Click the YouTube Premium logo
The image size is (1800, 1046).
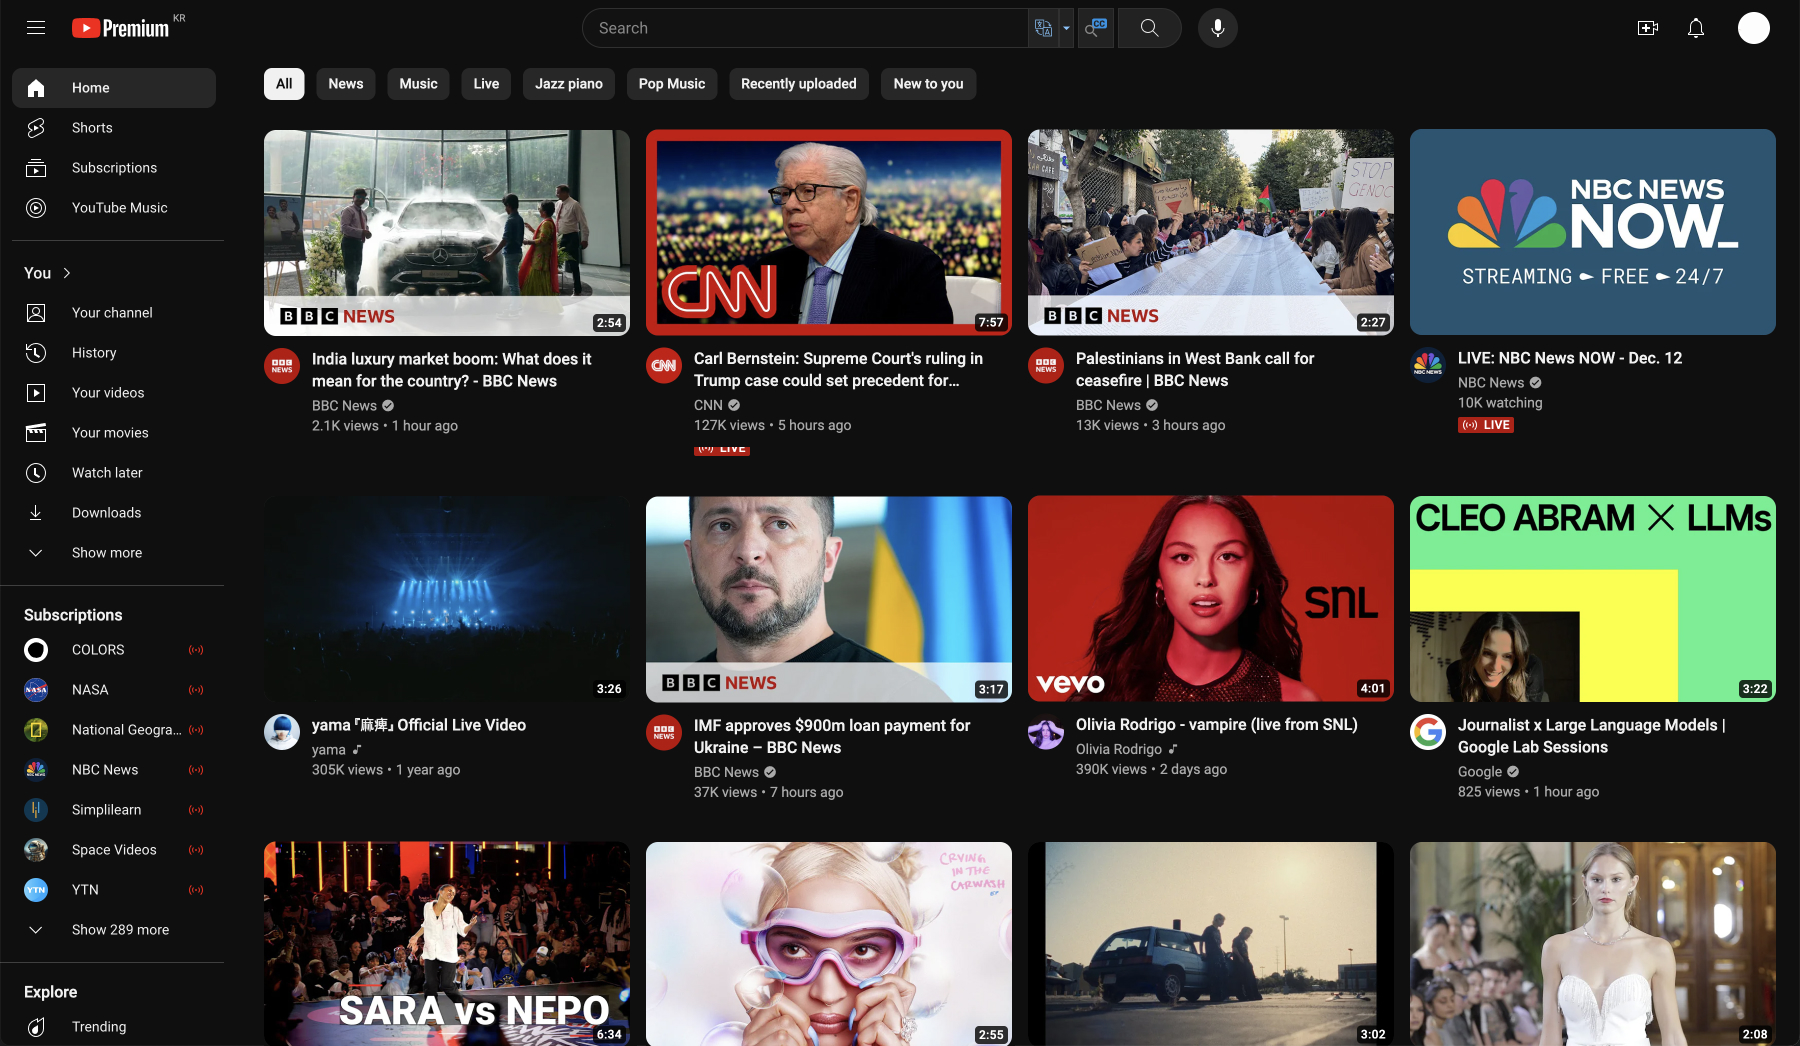[x=122, y=28]
